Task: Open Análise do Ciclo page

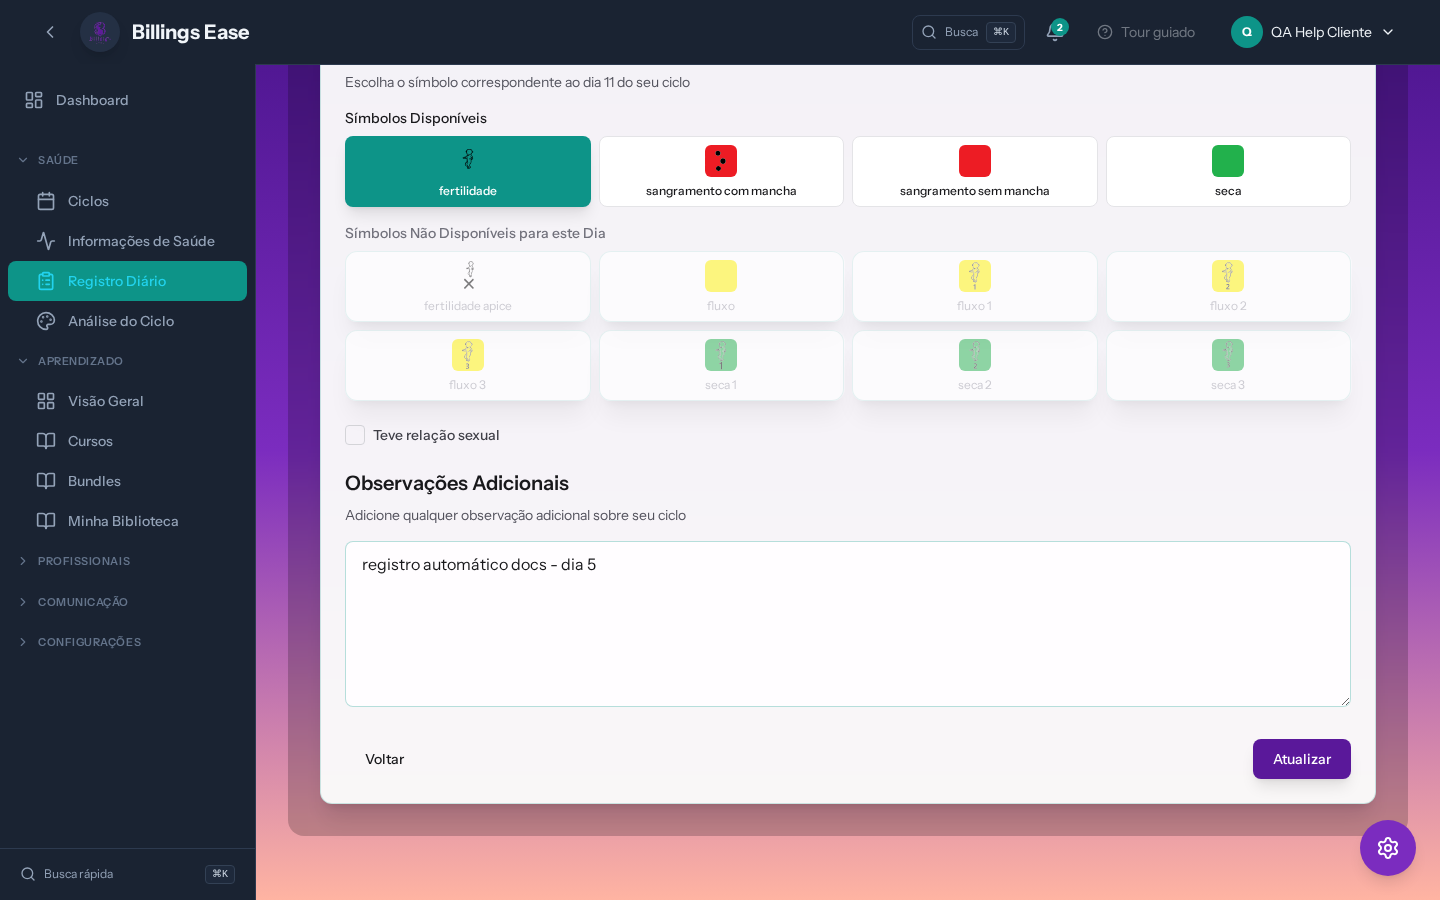Action: coord(121,321)
